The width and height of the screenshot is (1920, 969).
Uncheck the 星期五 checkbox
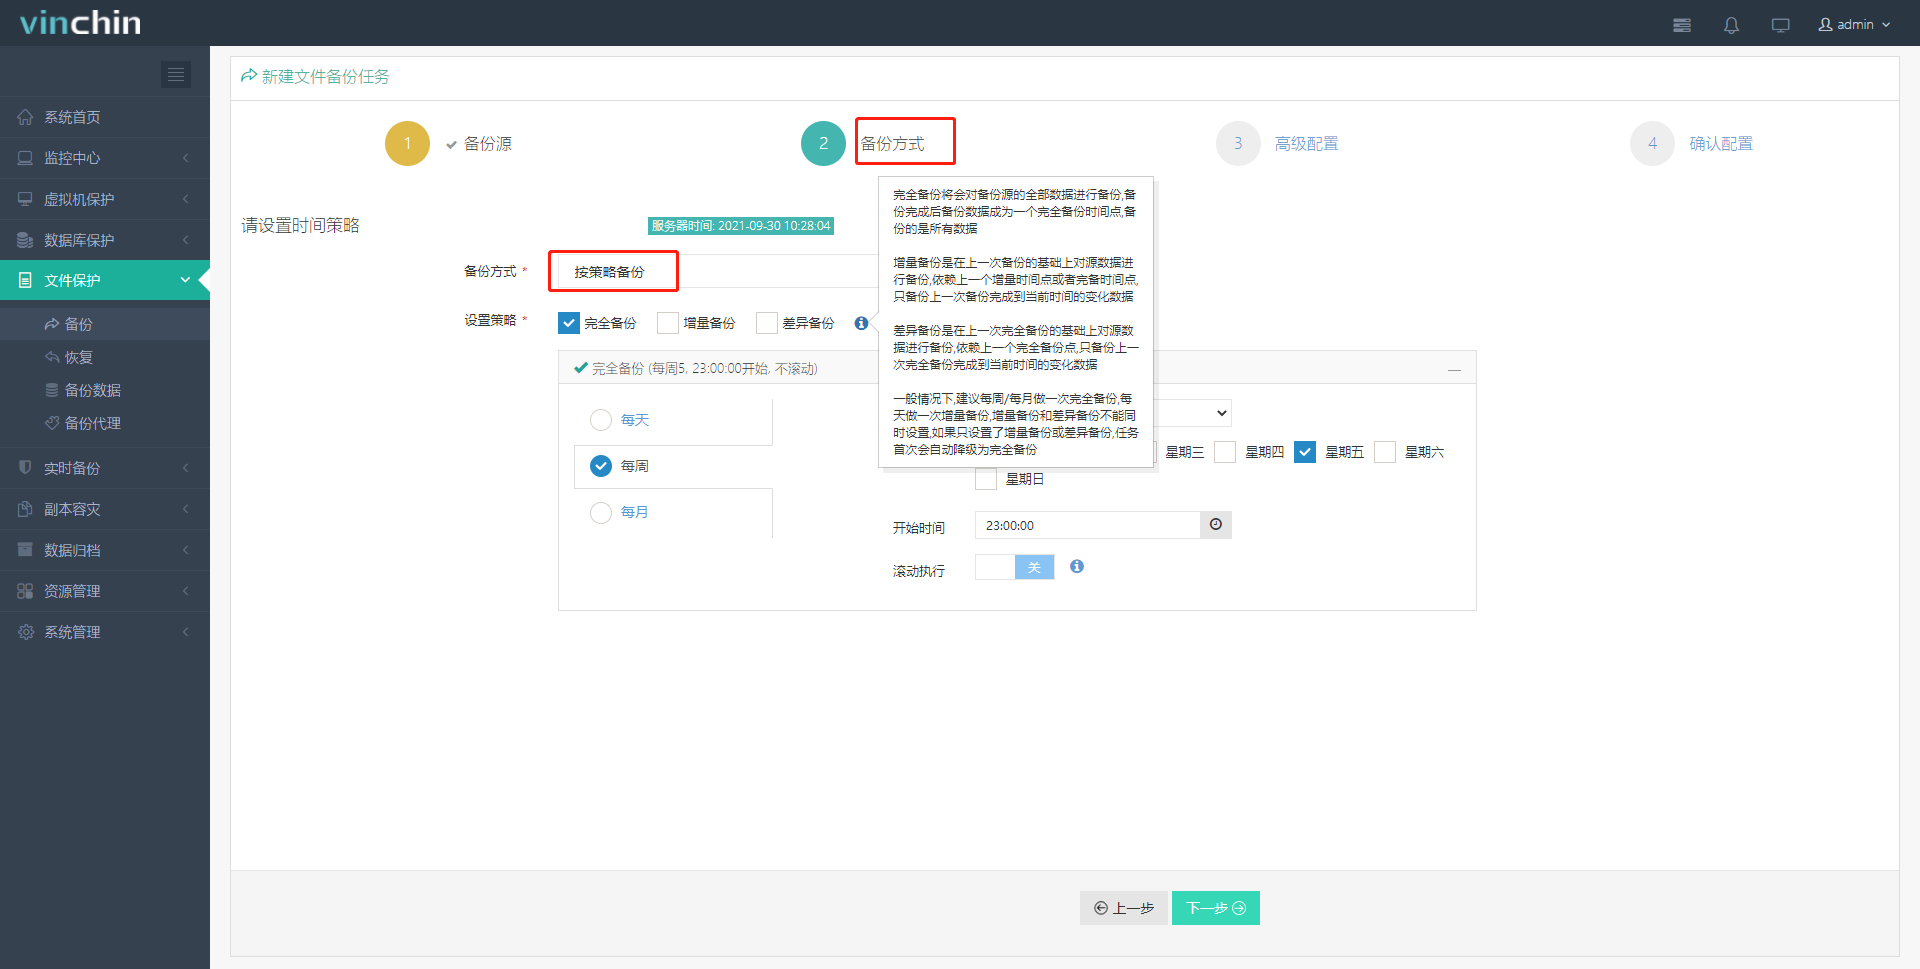(x=1305, y=452)
